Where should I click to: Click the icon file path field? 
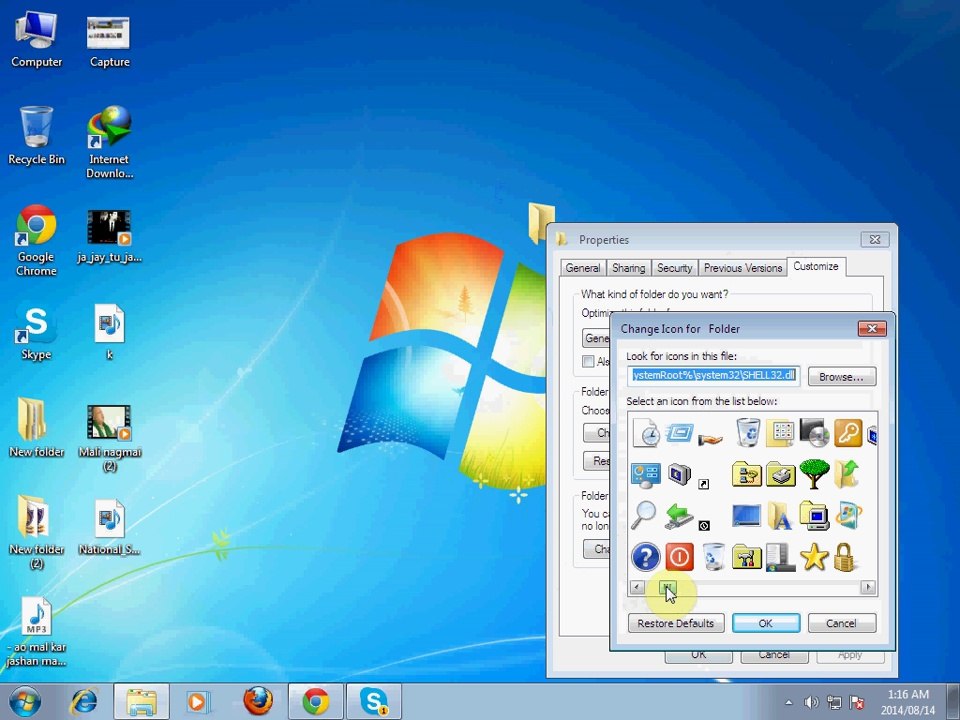pyautogui.click(x=713, y=375)
